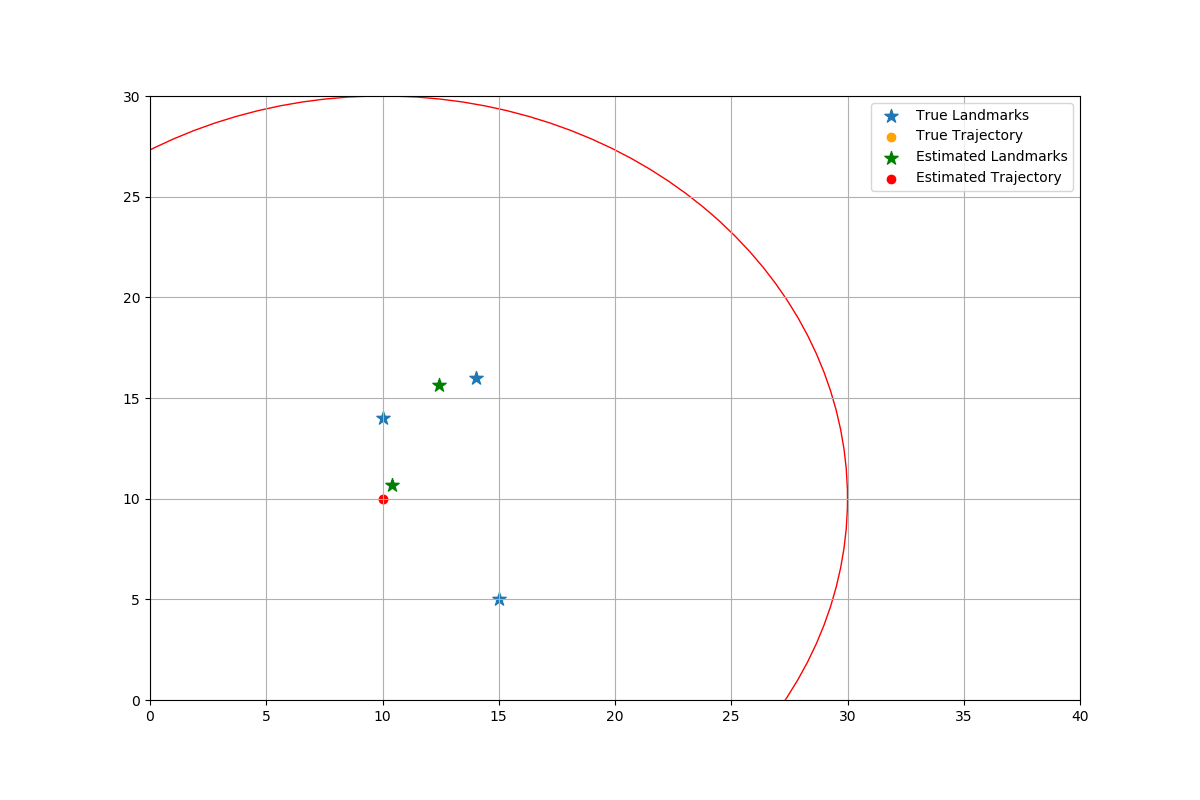This screenshot has width=1200, height=800.
Task: Click the x-axis tick label 40
Action: pos(1080,717)
